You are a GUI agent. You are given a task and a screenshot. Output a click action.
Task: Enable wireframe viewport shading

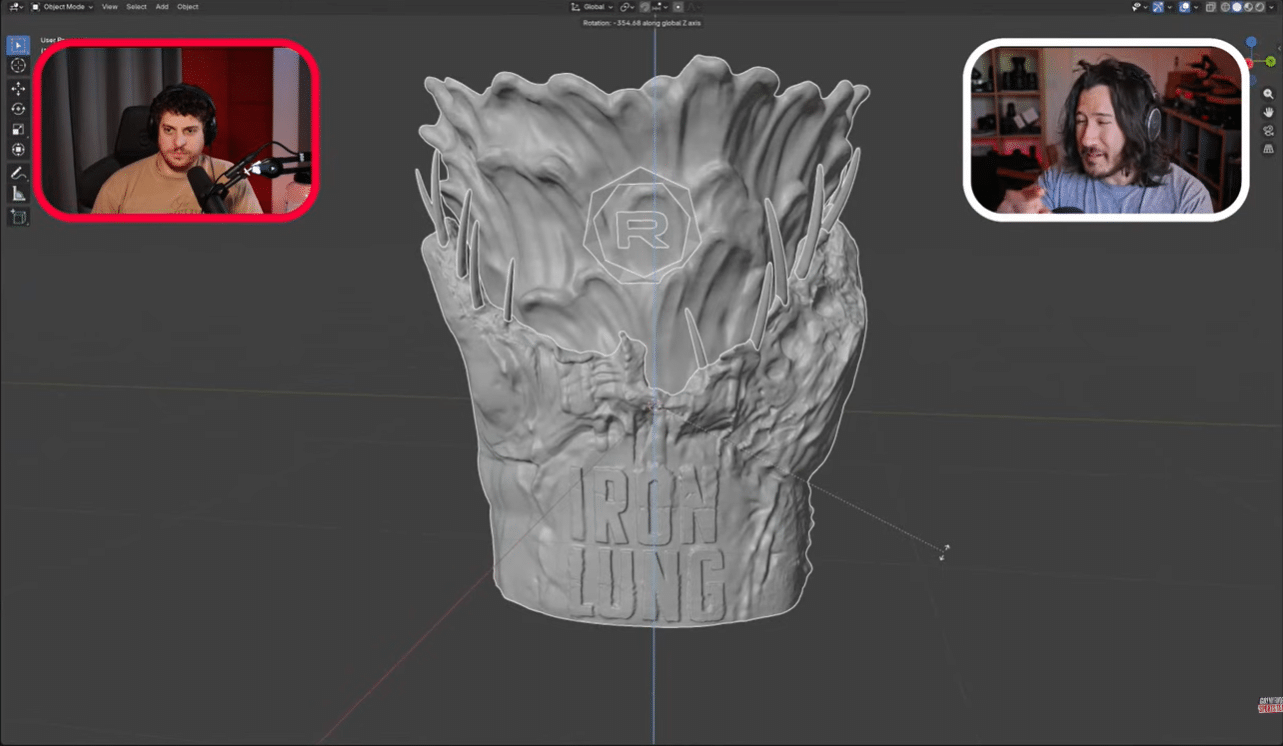1225,7
